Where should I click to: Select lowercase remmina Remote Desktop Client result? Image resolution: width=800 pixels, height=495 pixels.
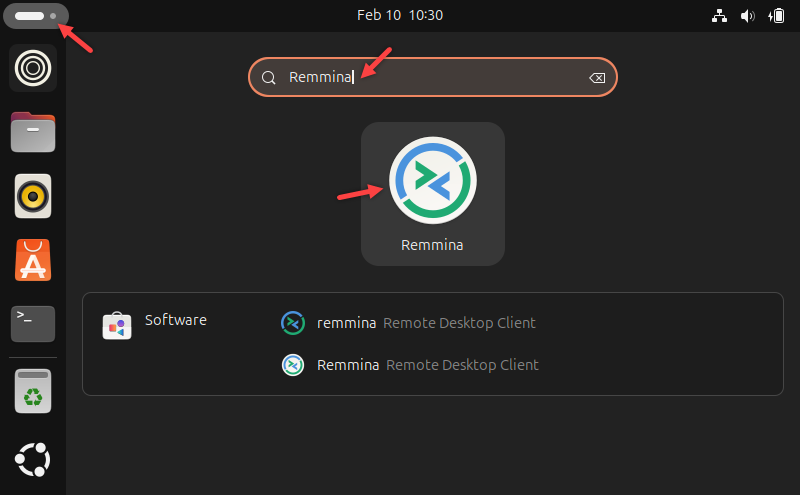(408, 323)
